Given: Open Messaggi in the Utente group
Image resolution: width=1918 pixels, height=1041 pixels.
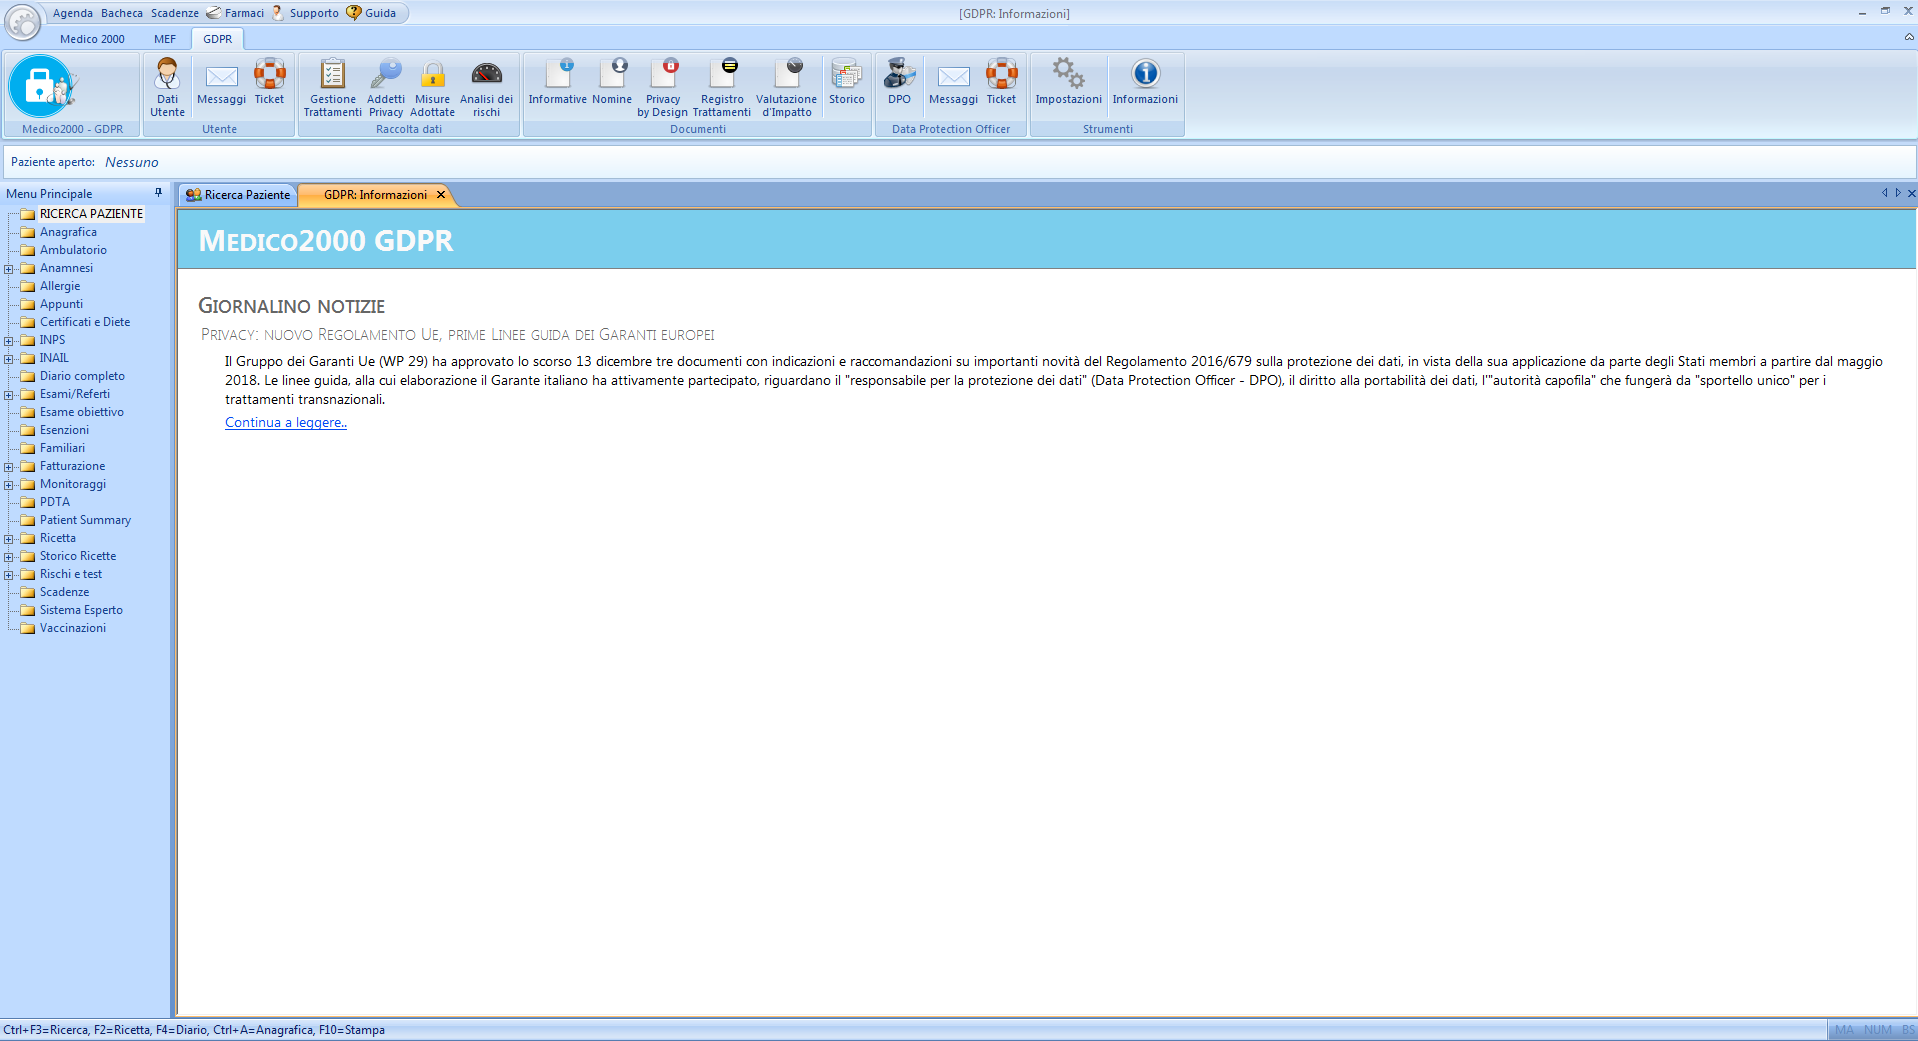Looking at the screenshot, I should 221,82.
